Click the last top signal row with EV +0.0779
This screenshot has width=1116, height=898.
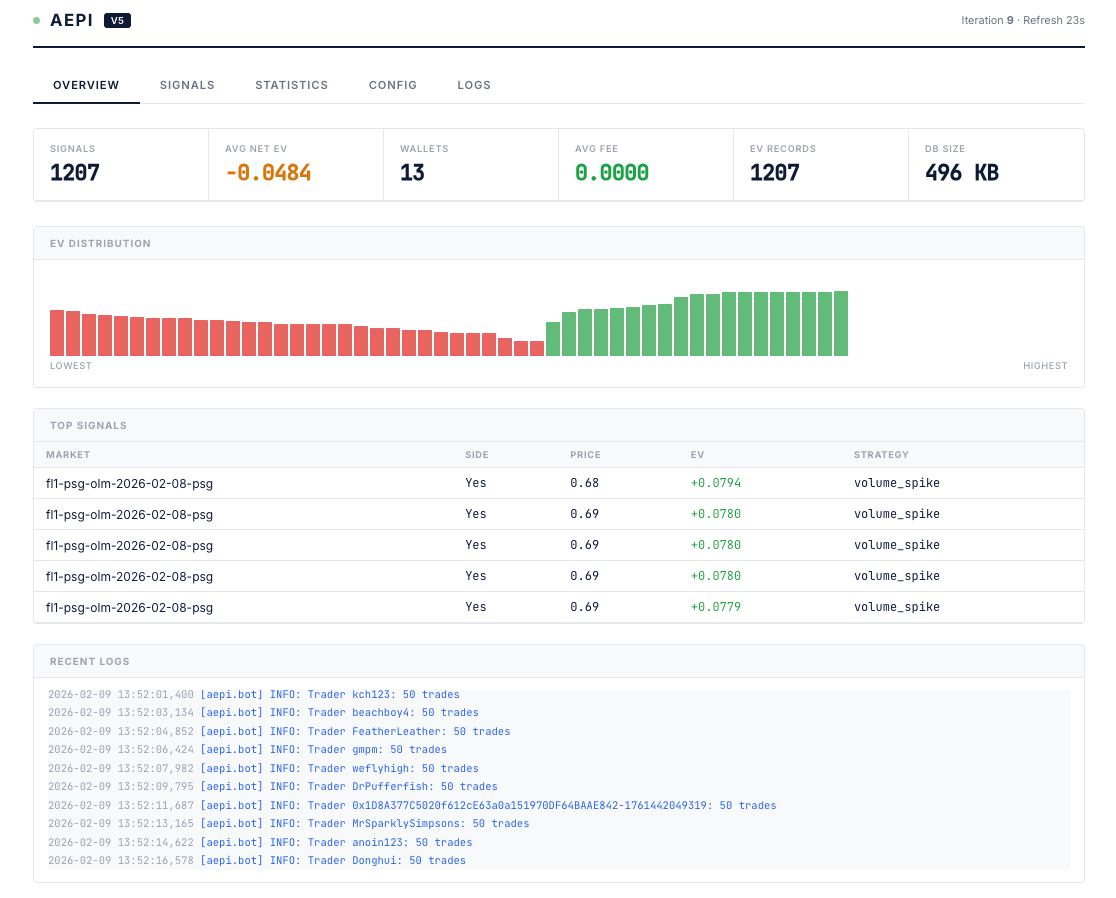559,607
